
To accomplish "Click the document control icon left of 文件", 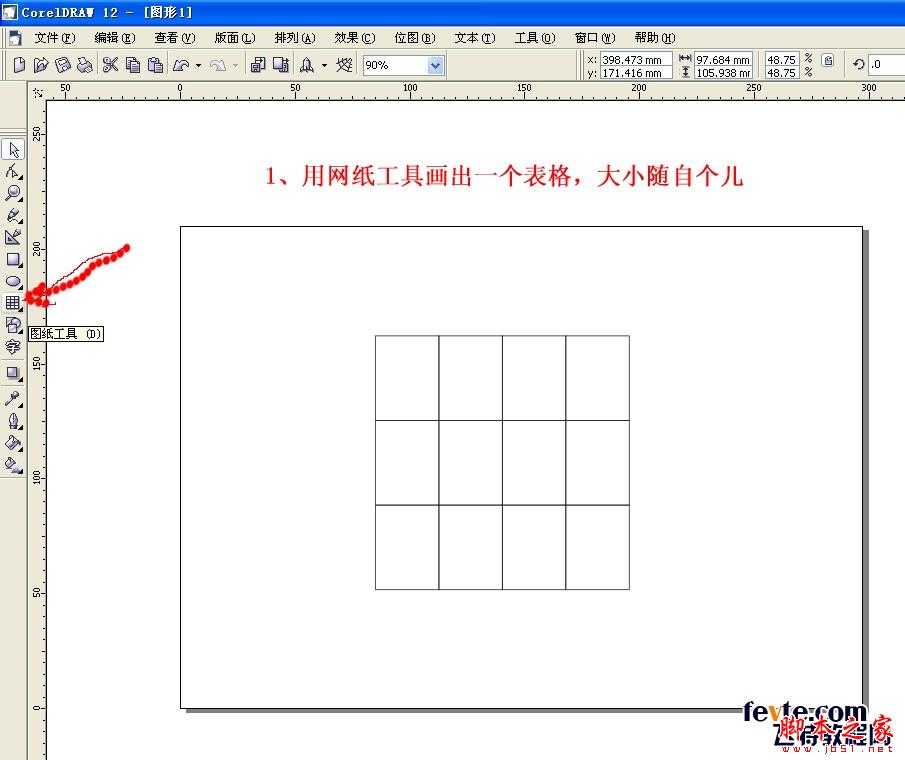I will tap(16, 38).
